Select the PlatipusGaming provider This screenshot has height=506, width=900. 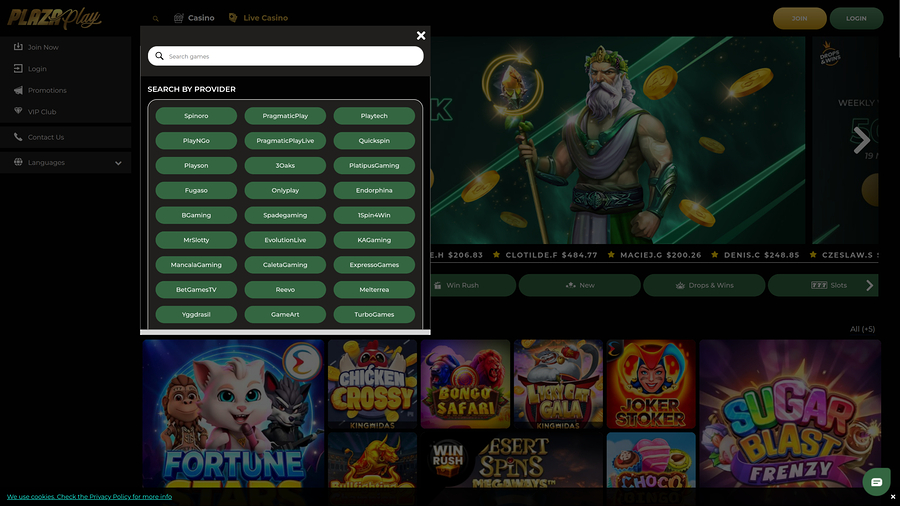point(374,165)
